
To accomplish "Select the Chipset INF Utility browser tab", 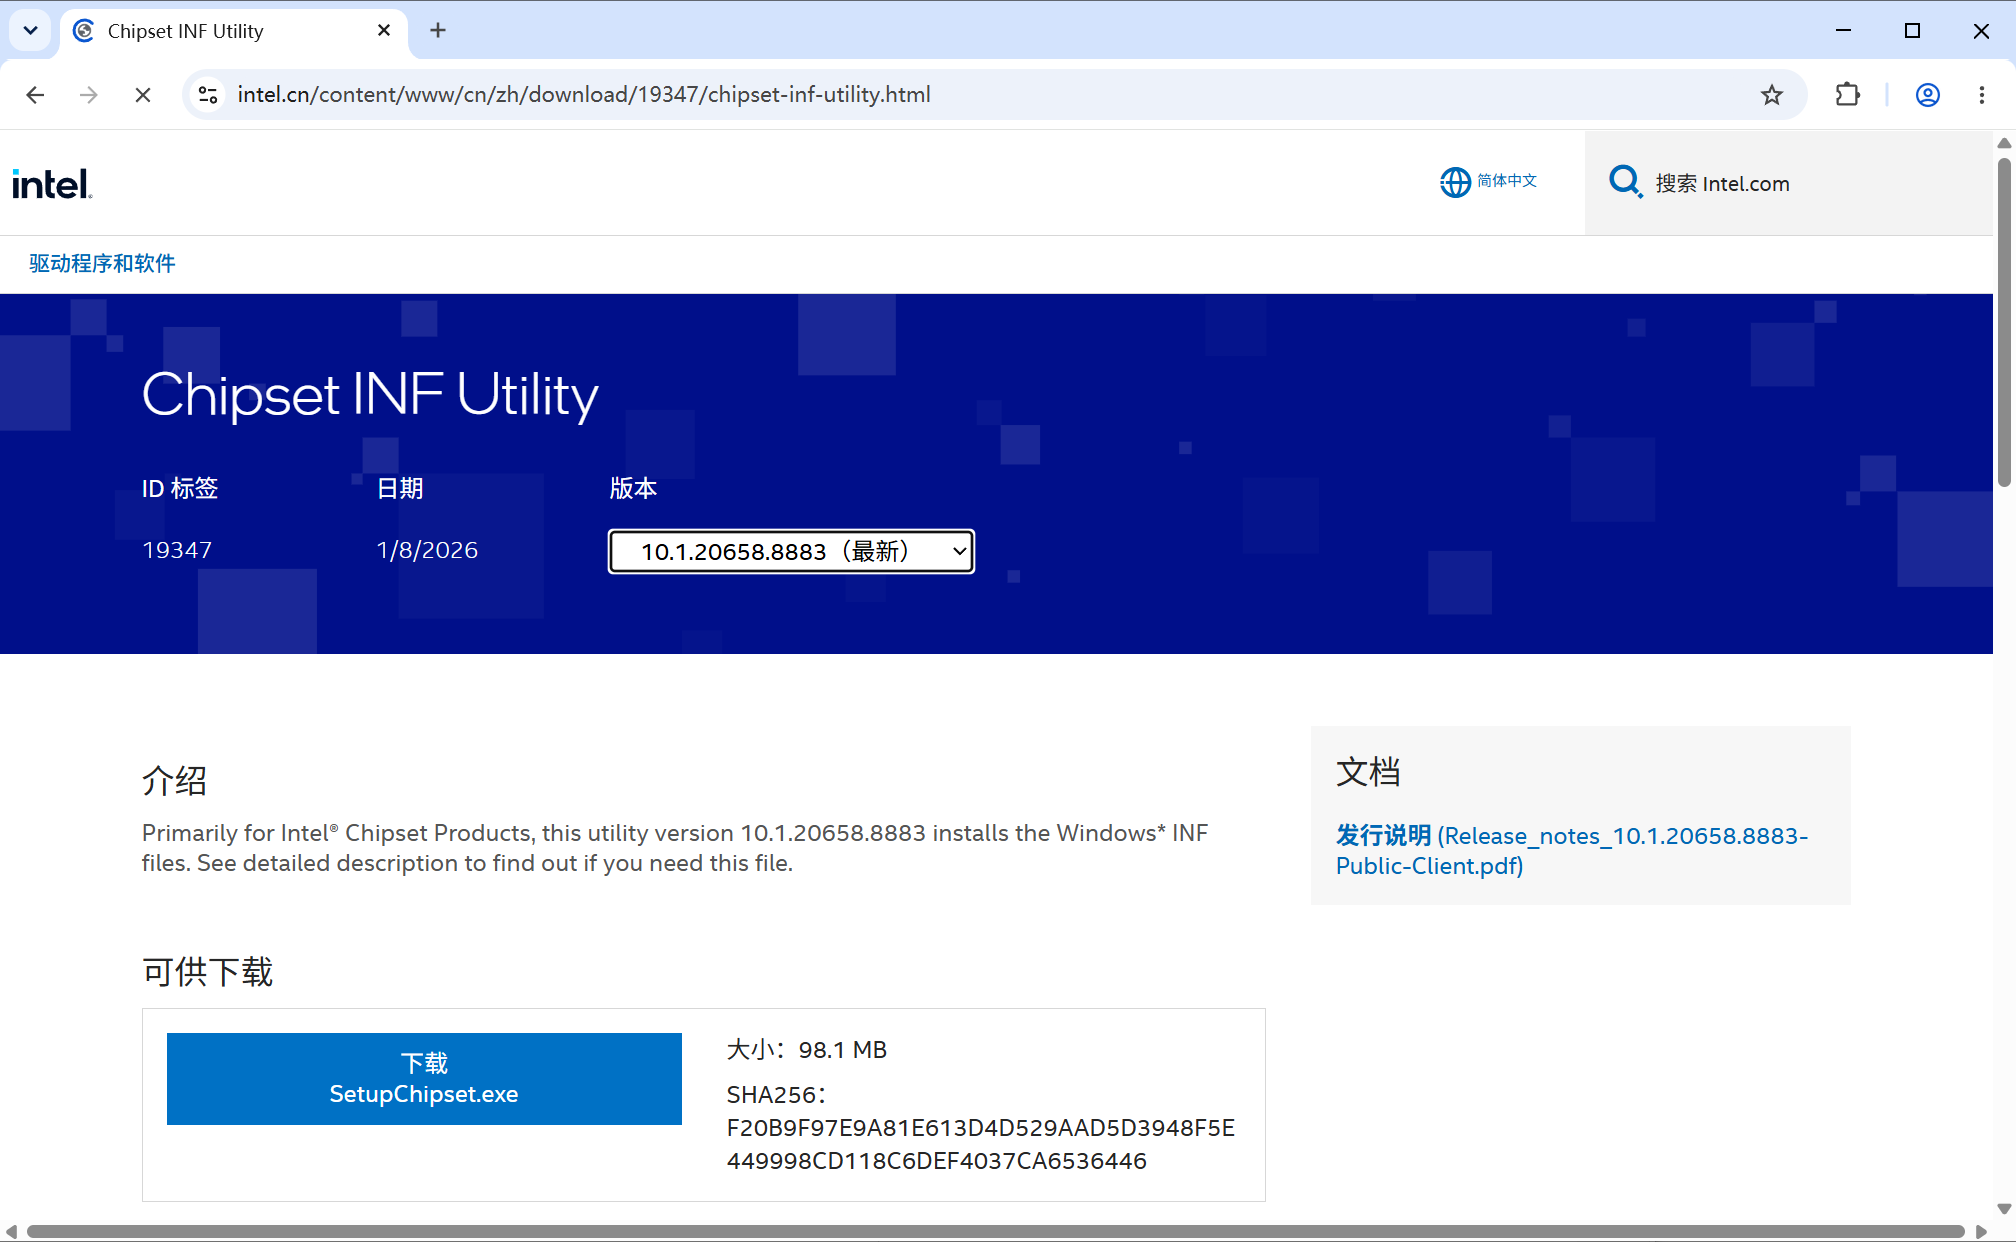I will (235, 31).
